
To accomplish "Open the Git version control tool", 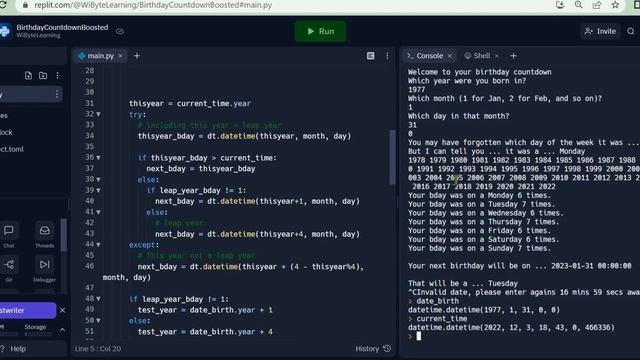I will (x=9, y=269).
